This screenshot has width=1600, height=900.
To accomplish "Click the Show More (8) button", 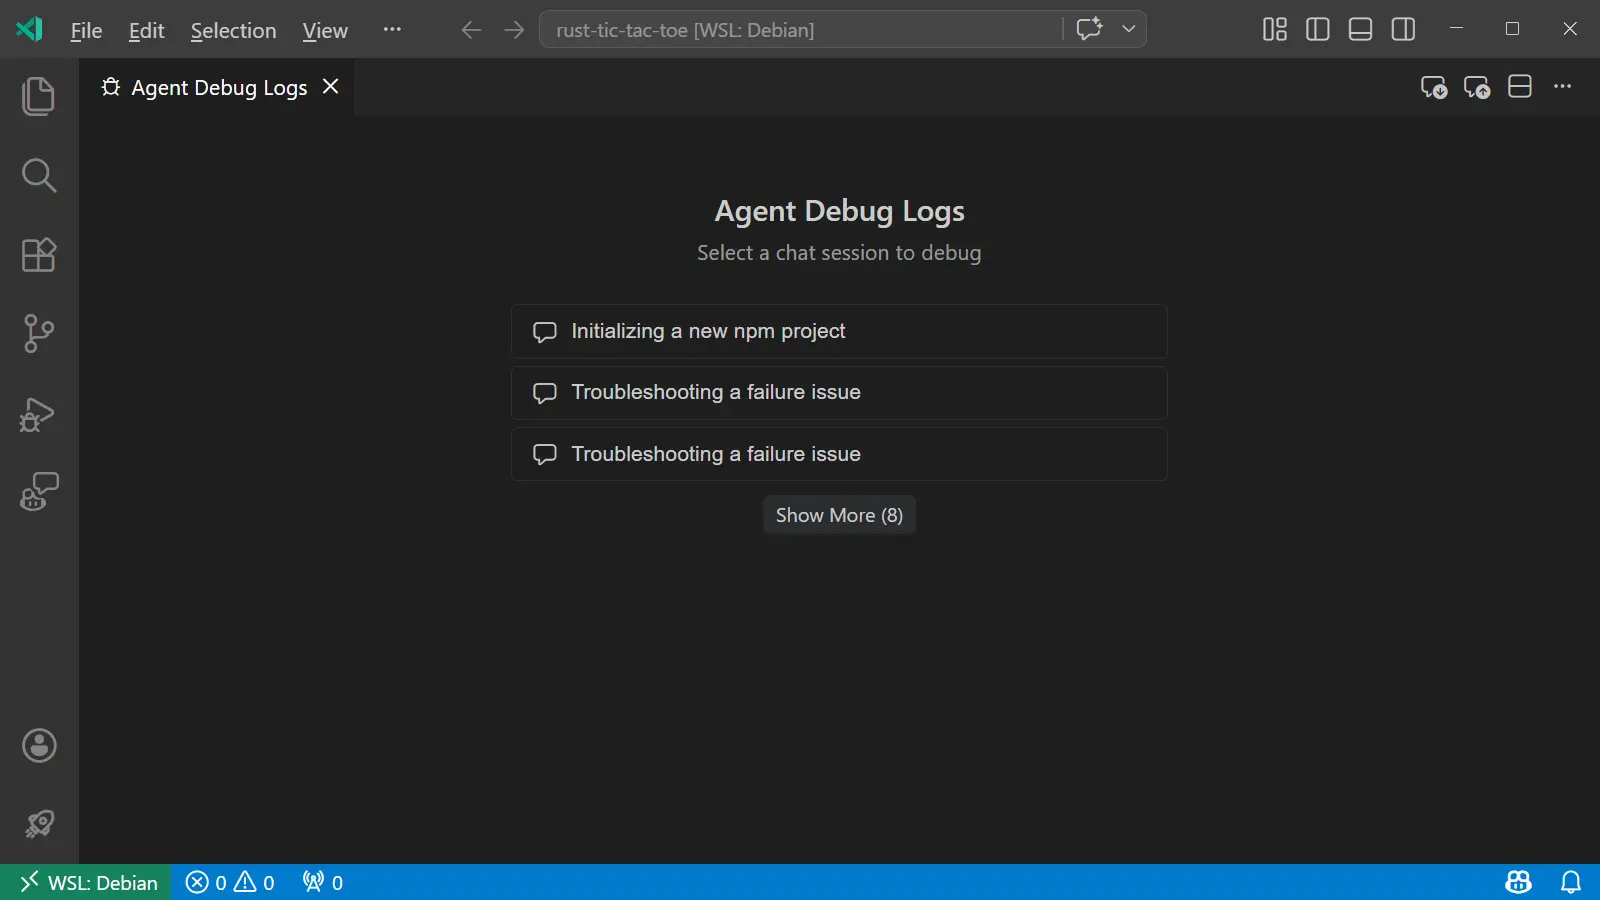I will point(839,514).
